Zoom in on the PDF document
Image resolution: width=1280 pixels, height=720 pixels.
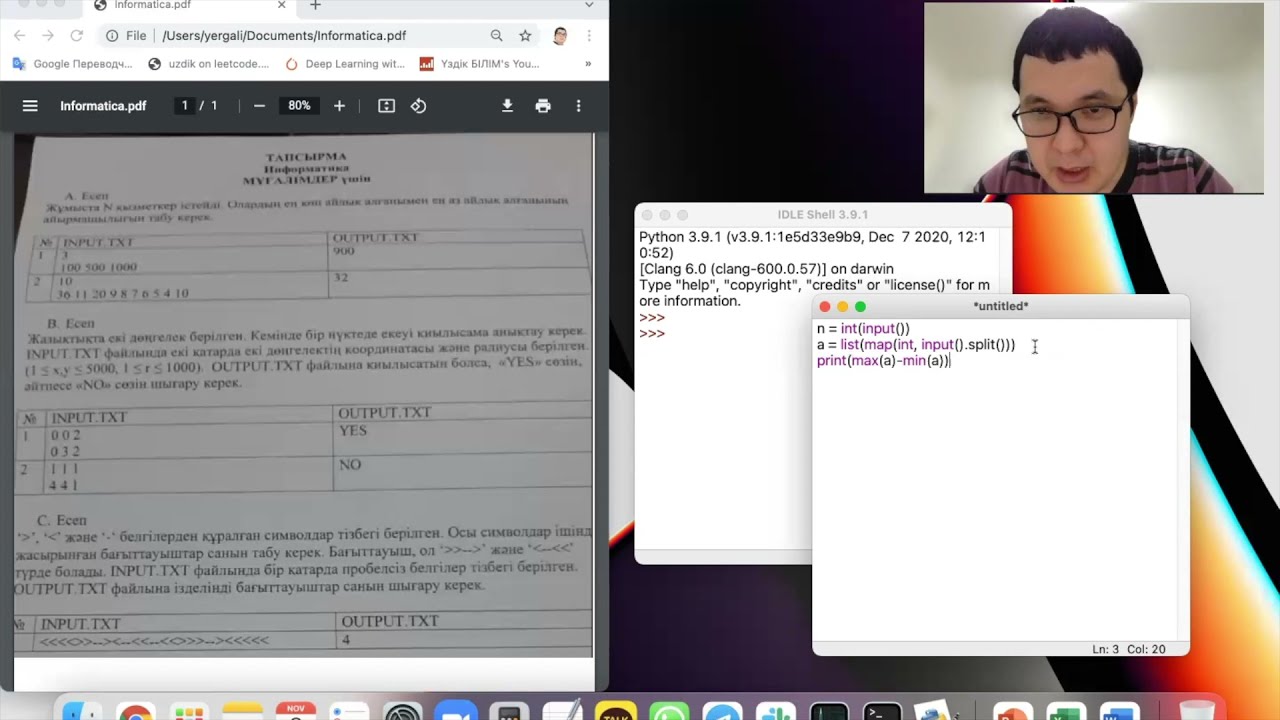click(x=339, y=106)
